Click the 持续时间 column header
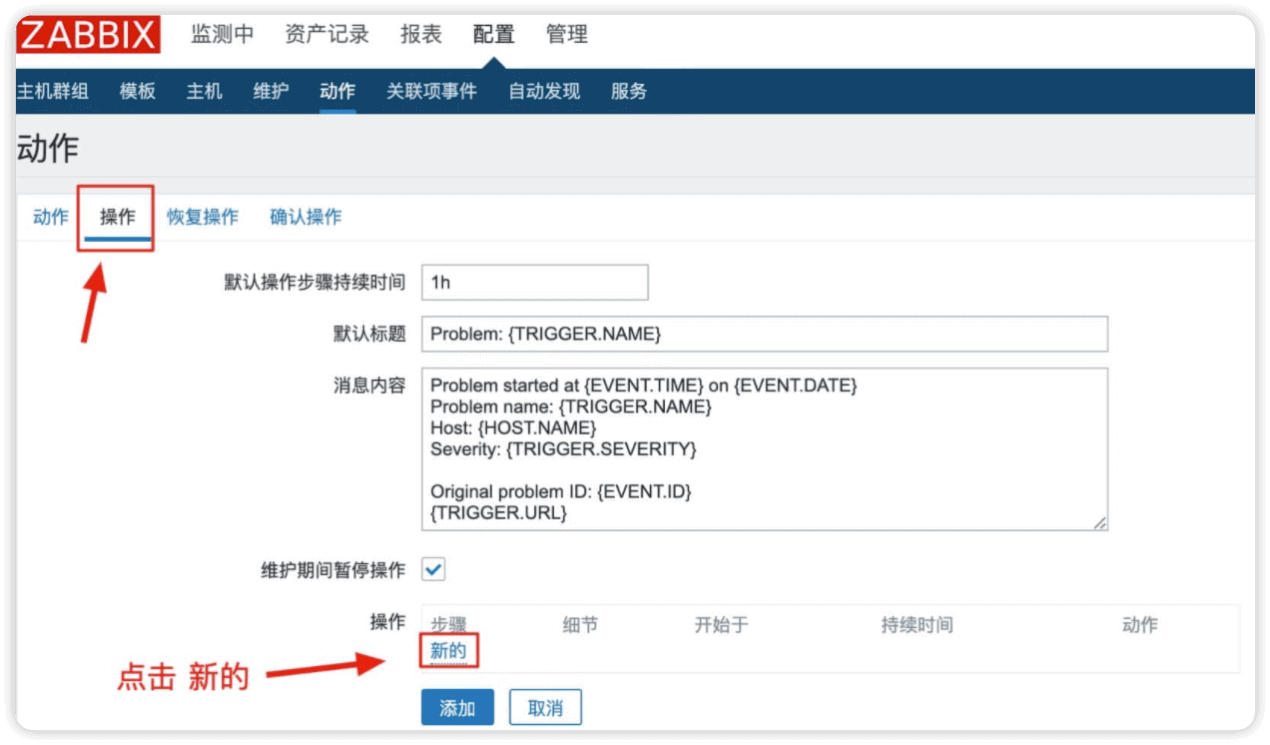 [917, 625]
